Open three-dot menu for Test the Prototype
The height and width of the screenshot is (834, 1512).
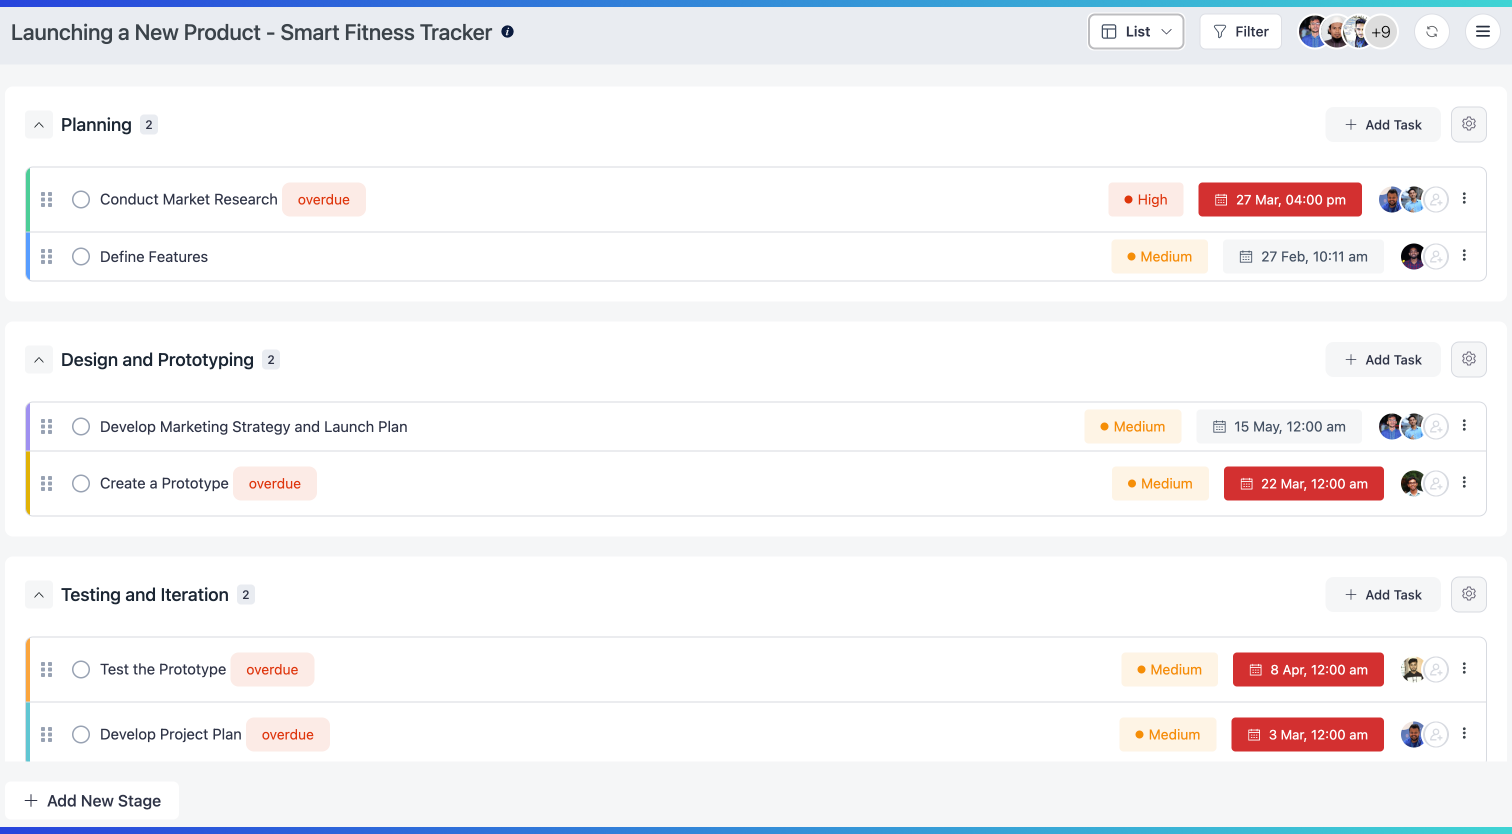[1464, 669]
